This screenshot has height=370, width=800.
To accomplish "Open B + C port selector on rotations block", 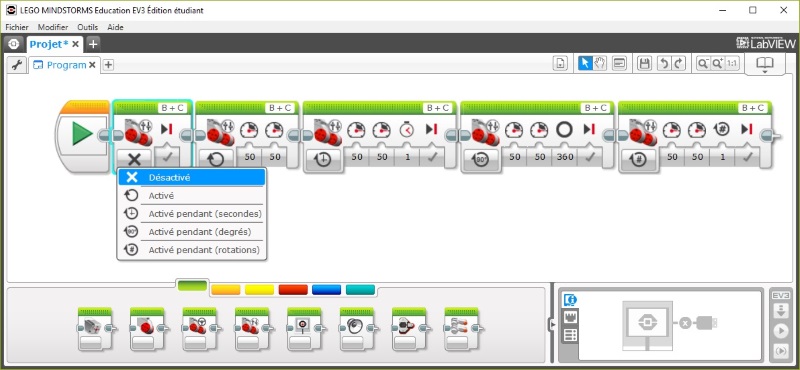I will (x=753, y=108).
